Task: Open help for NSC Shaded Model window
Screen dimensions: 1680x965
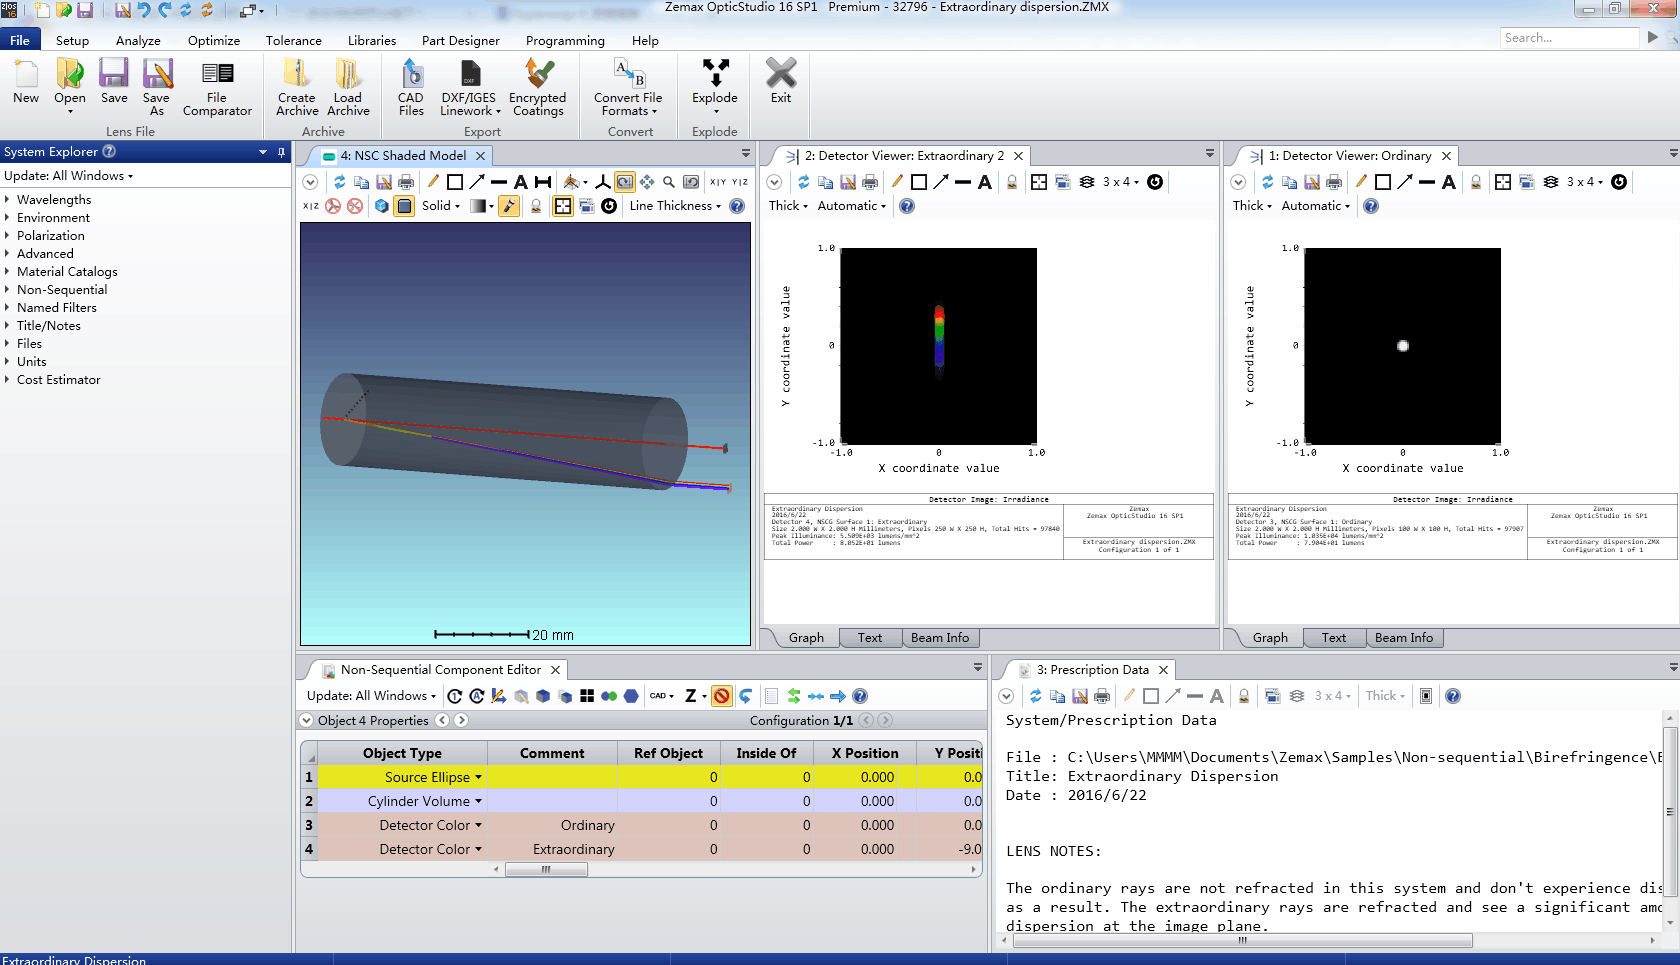Action: pyautogui.click(x=737, y=206)
